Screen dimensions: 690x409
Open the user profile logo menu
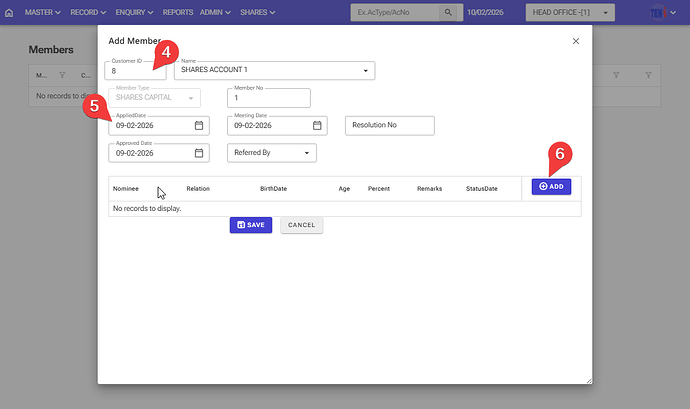pyautogui.click(x=658, y=13)
